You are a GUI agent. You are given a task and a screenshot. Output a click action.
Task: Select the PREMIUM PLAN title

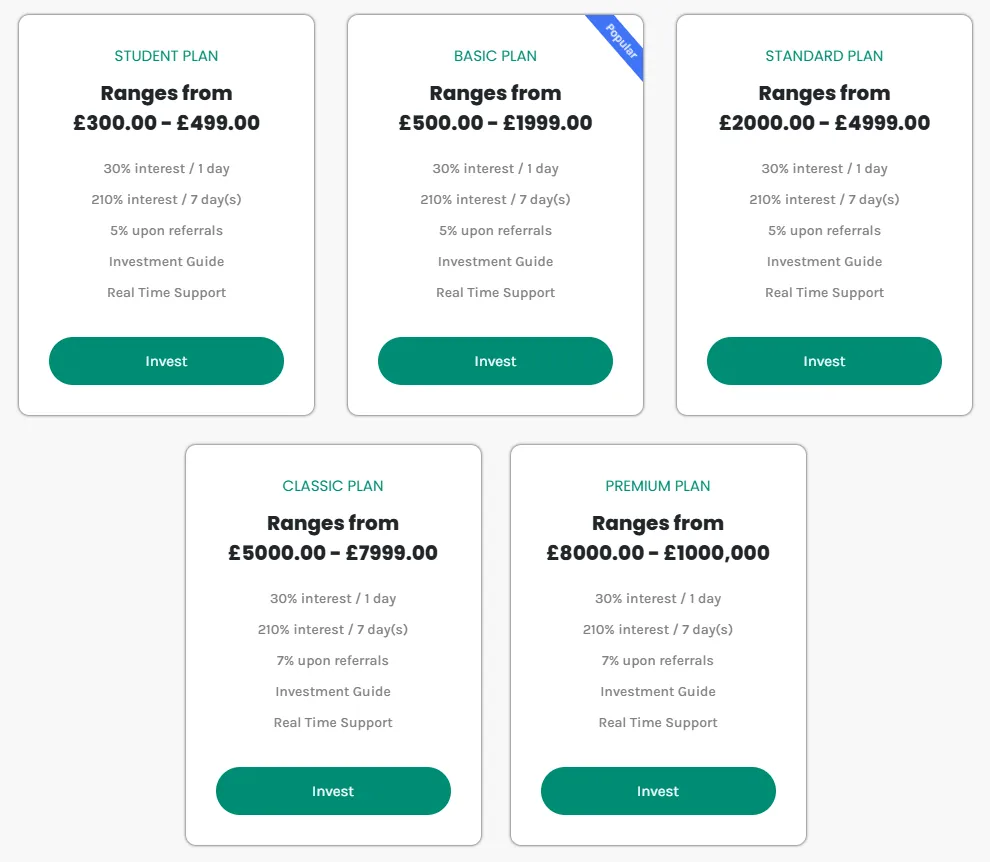pyautogui.click(x=658, y=486)
